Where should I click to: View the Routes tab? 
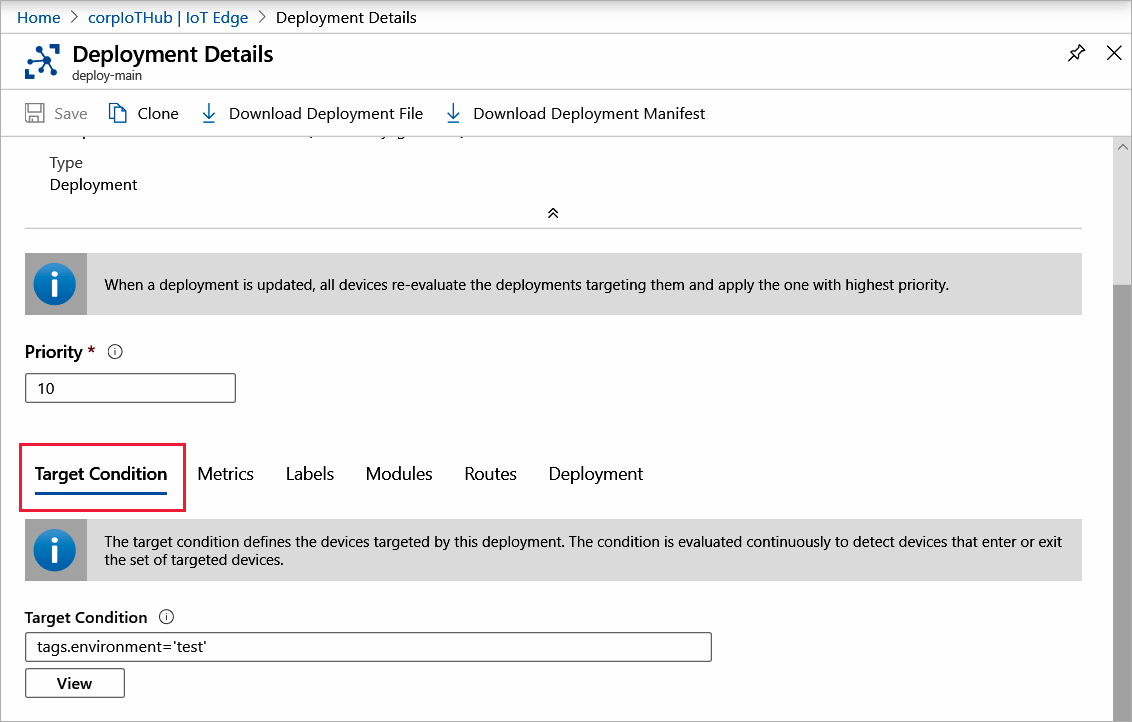(490, 473)
